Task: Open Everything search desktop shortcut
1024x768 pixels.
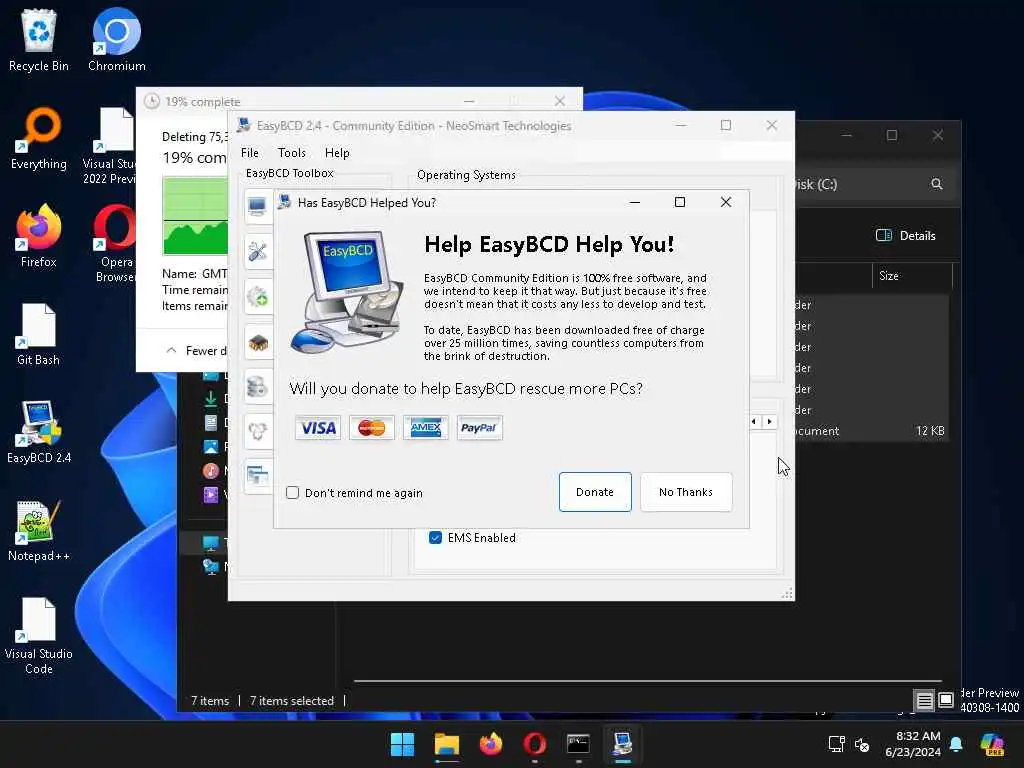Action: click(39, 138)
